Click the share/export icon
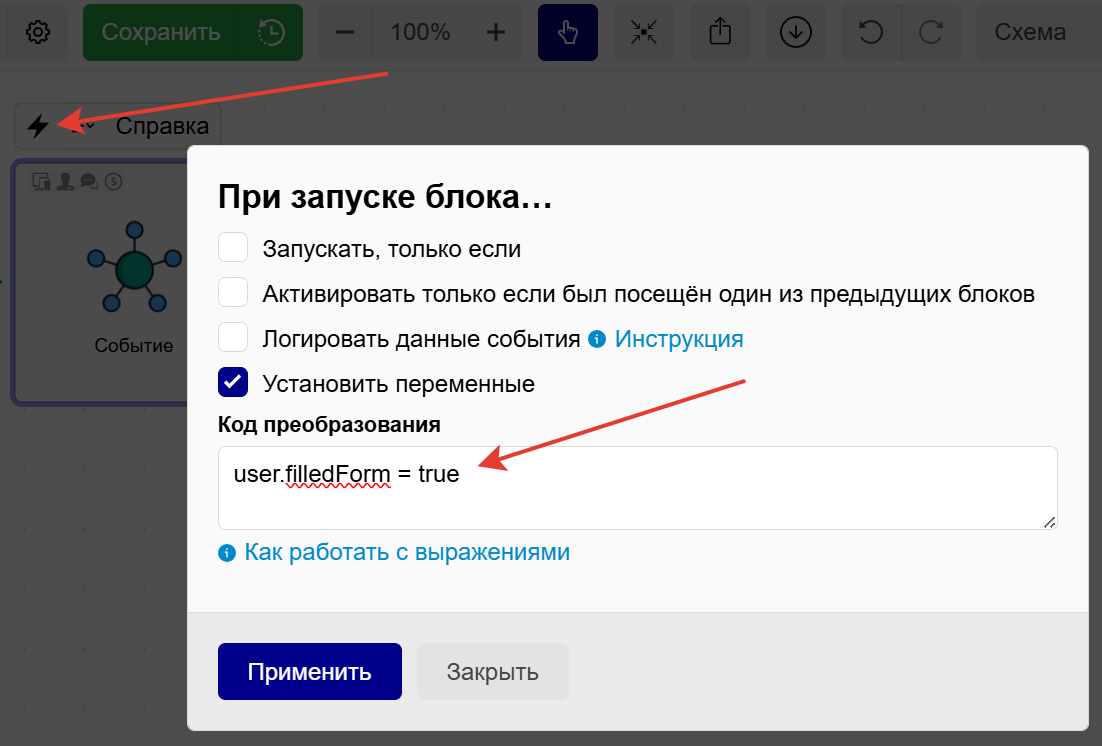Screen dimensions: 1102x746 tap(720, 31)
